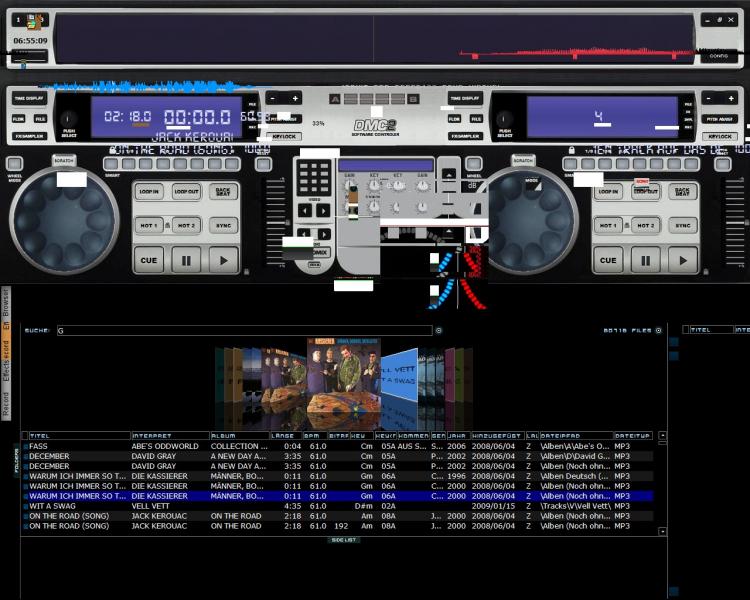750x600 pixels.
Task: Decrease right deck pitch with minus button
Action: coord(709,99)
